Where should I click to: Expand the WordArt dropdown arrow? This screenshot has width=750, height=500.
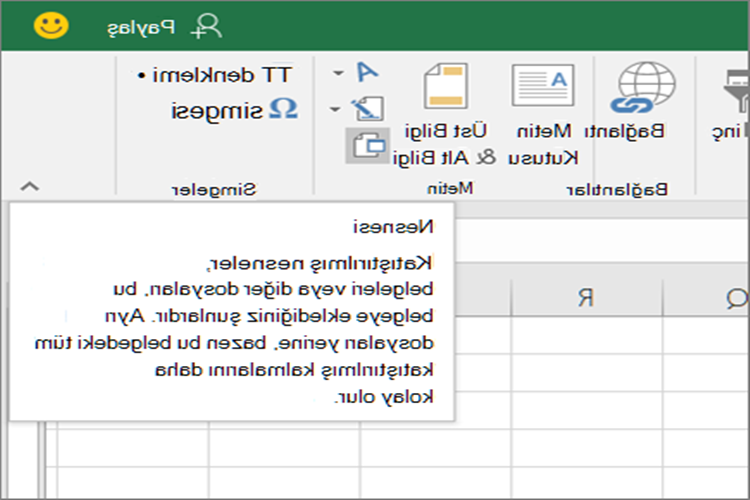[338, 73]
